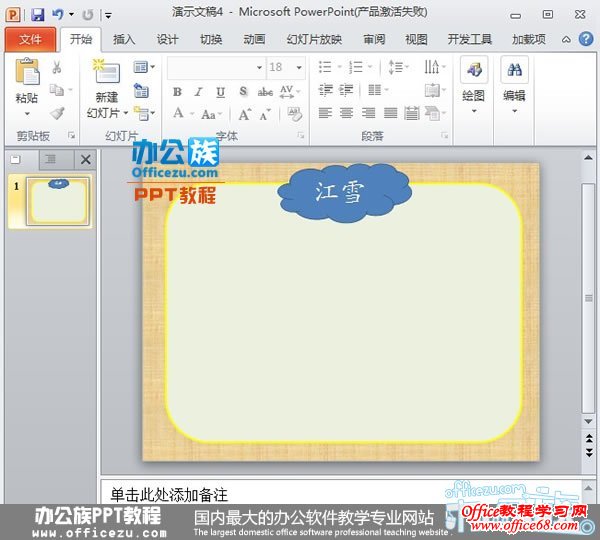The width and height of the screenshot is (600, 540).
Task: Click the Undo arrow icon
Action: click(x=57, y=15)
